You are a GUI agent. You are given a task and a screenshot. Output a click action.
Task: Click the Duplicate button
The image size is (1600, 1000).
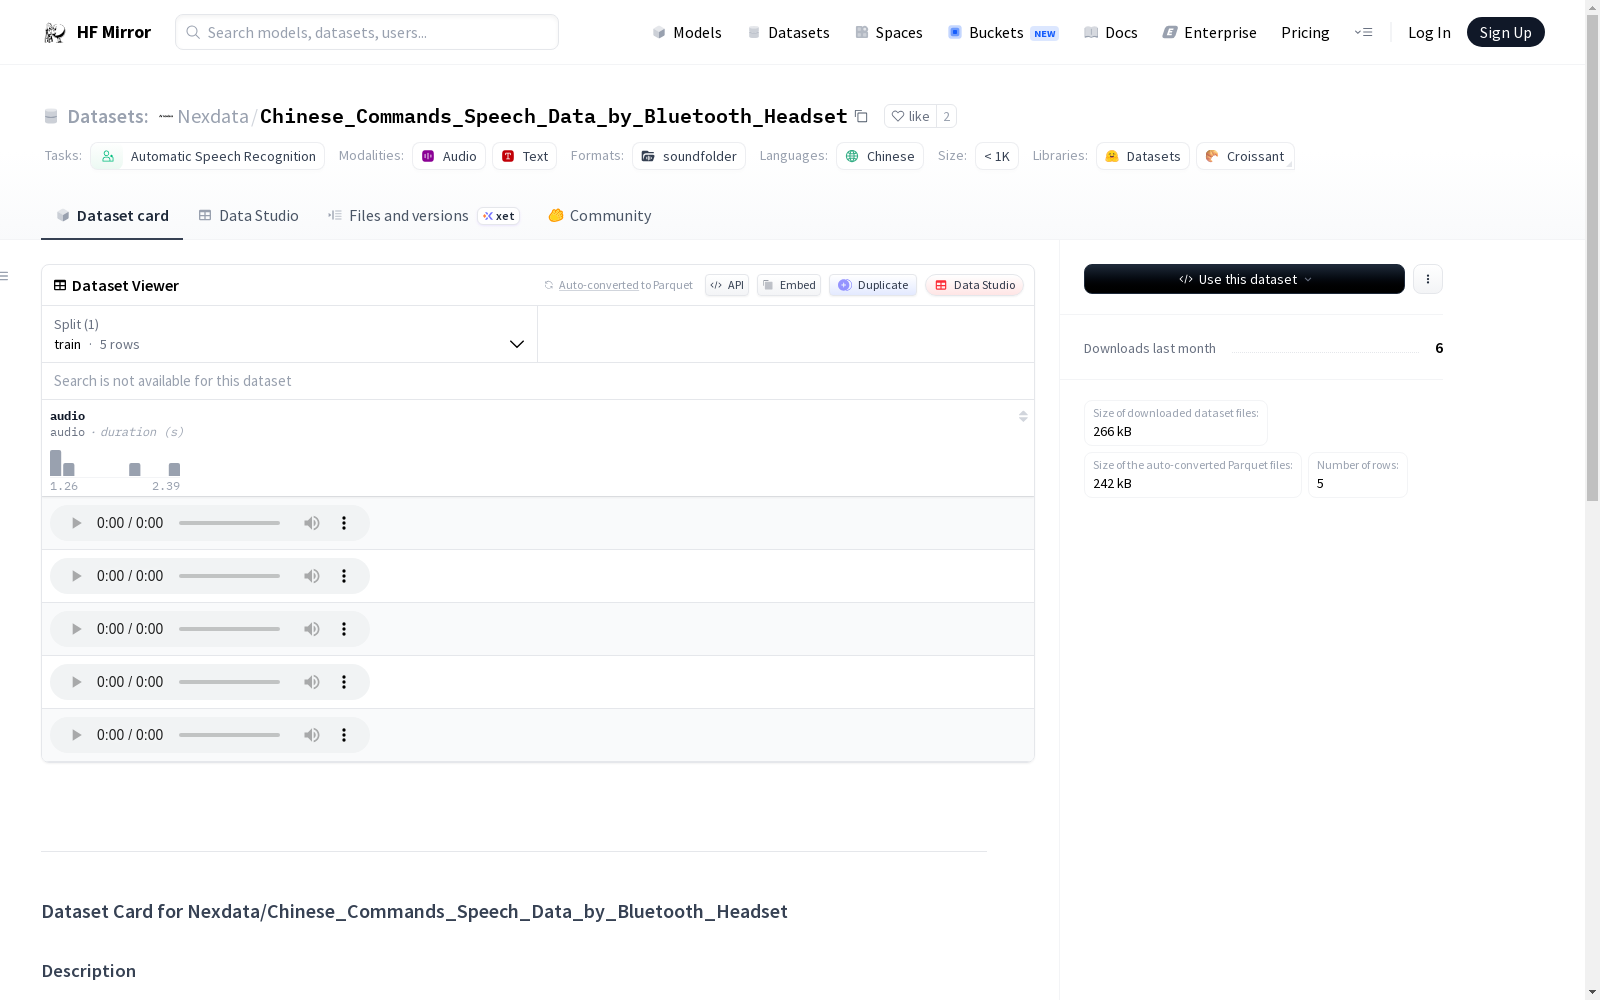point(873,285)
